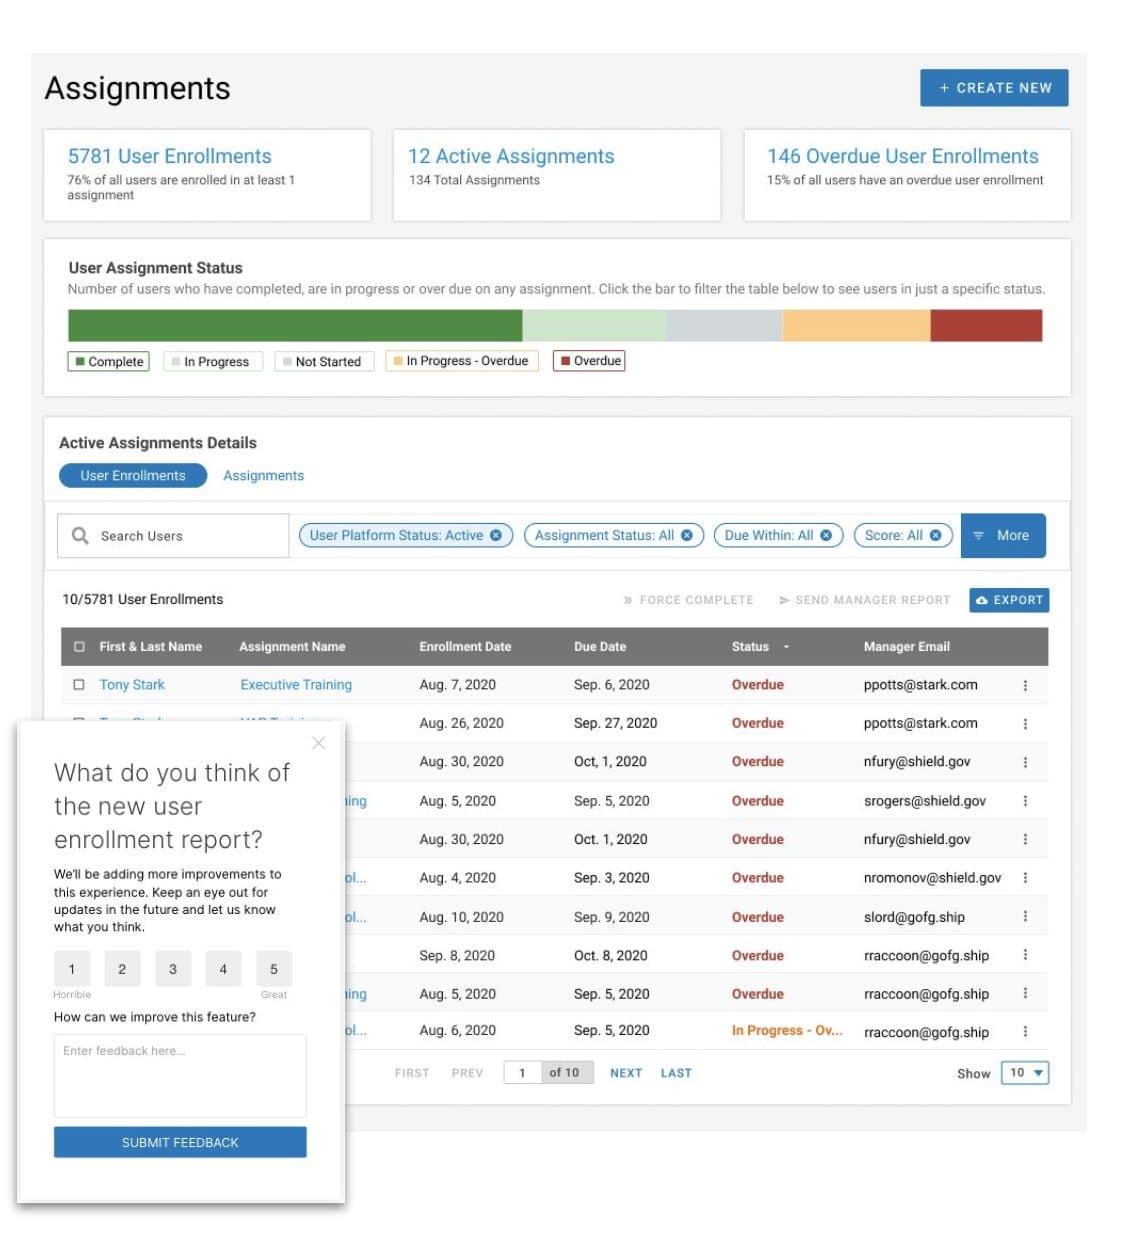Switch to User Enrollments tab
The width and height of the screenshot is (1138, 1244).
tap(133, 476)
